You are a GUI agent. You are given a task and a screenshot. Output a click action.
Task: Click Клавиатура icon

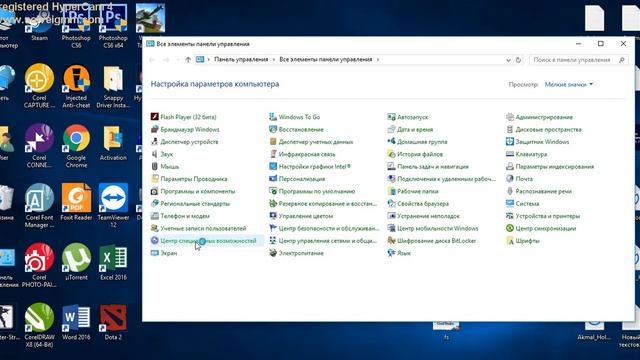(509, 154)
